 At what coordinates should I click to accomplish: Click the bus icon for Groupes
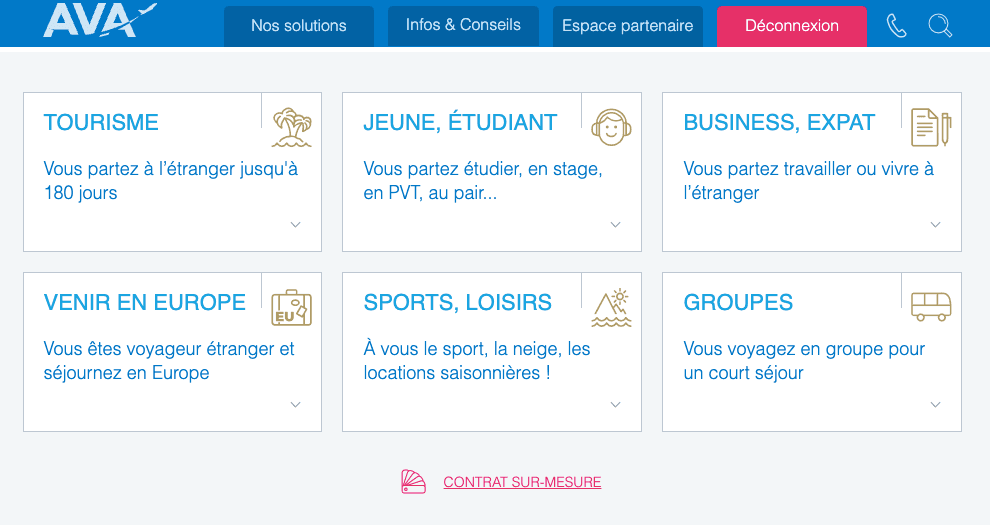(x=931, y=306)
